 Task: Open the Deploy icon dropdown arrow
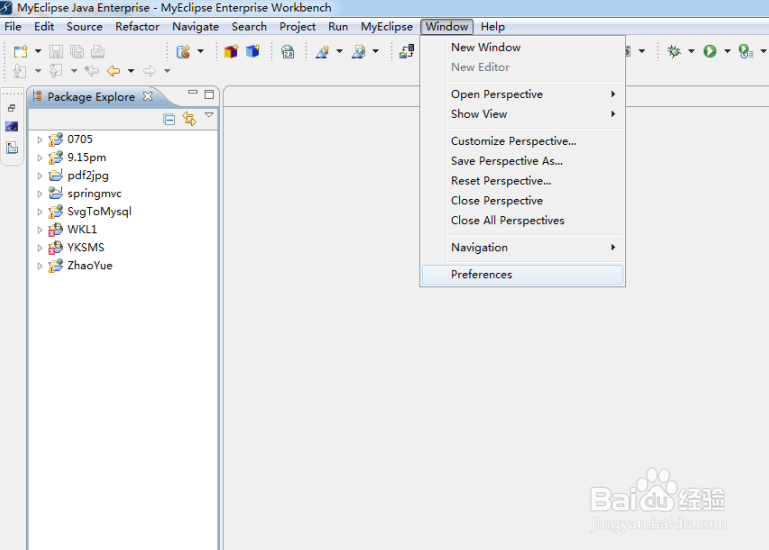(x=339, y=51)
